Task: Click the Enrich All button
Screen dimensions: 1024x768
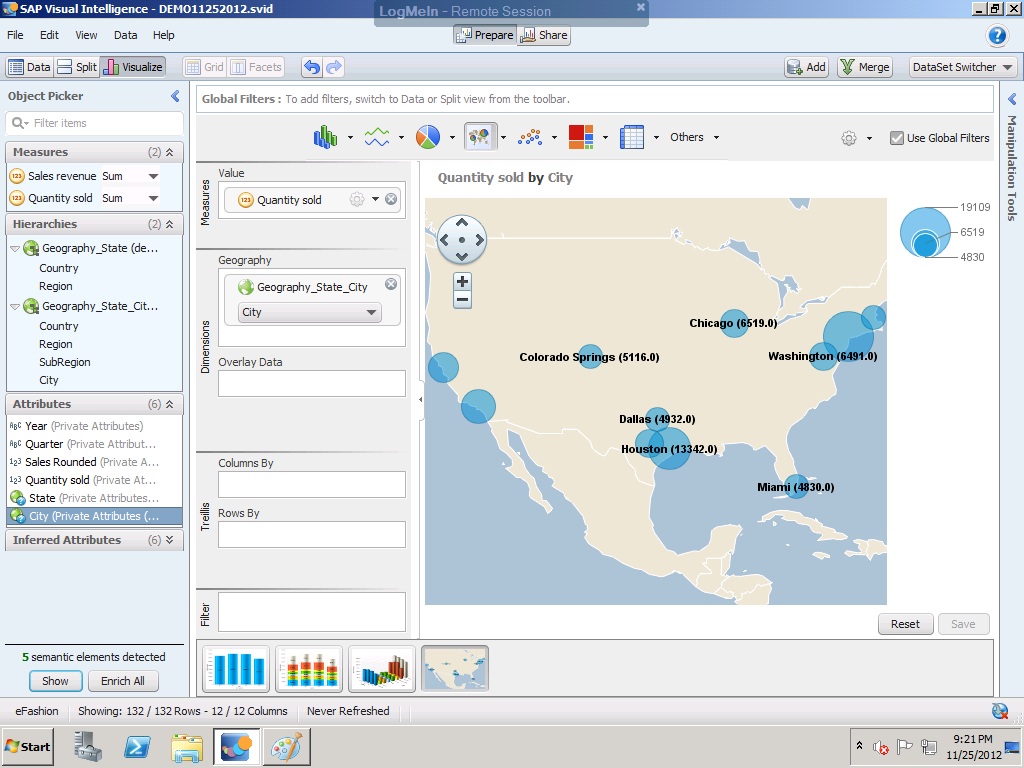Action: [x=123, y=681]
